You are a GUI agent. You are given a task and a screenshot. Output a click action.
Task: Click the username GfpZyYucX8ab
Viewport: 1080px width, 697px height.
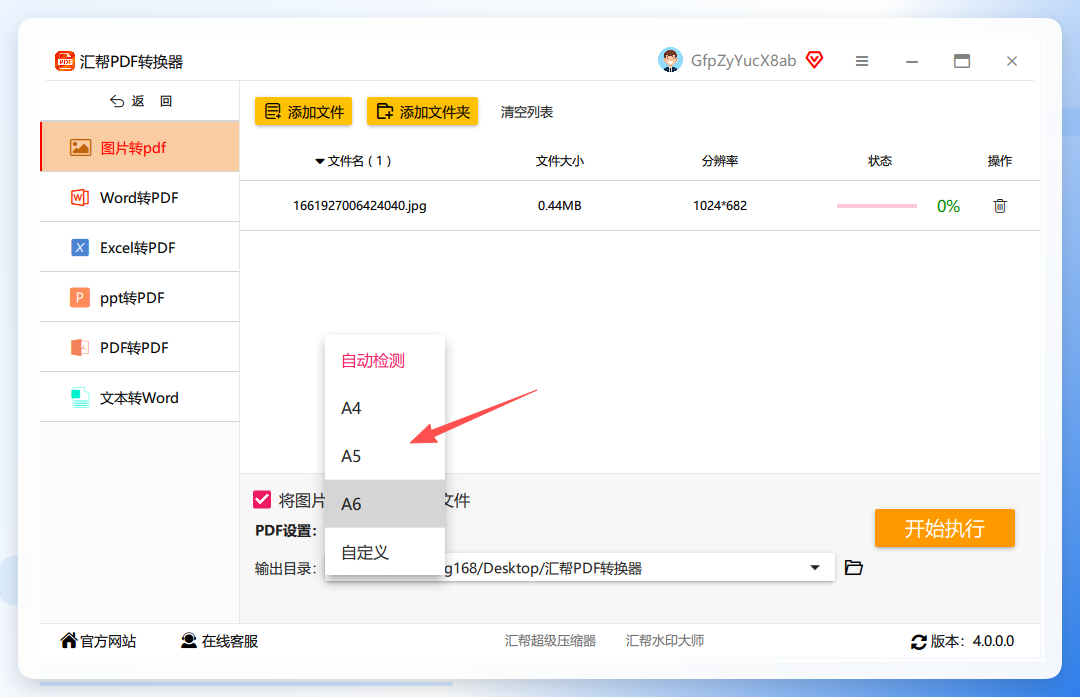click(743, 61)
